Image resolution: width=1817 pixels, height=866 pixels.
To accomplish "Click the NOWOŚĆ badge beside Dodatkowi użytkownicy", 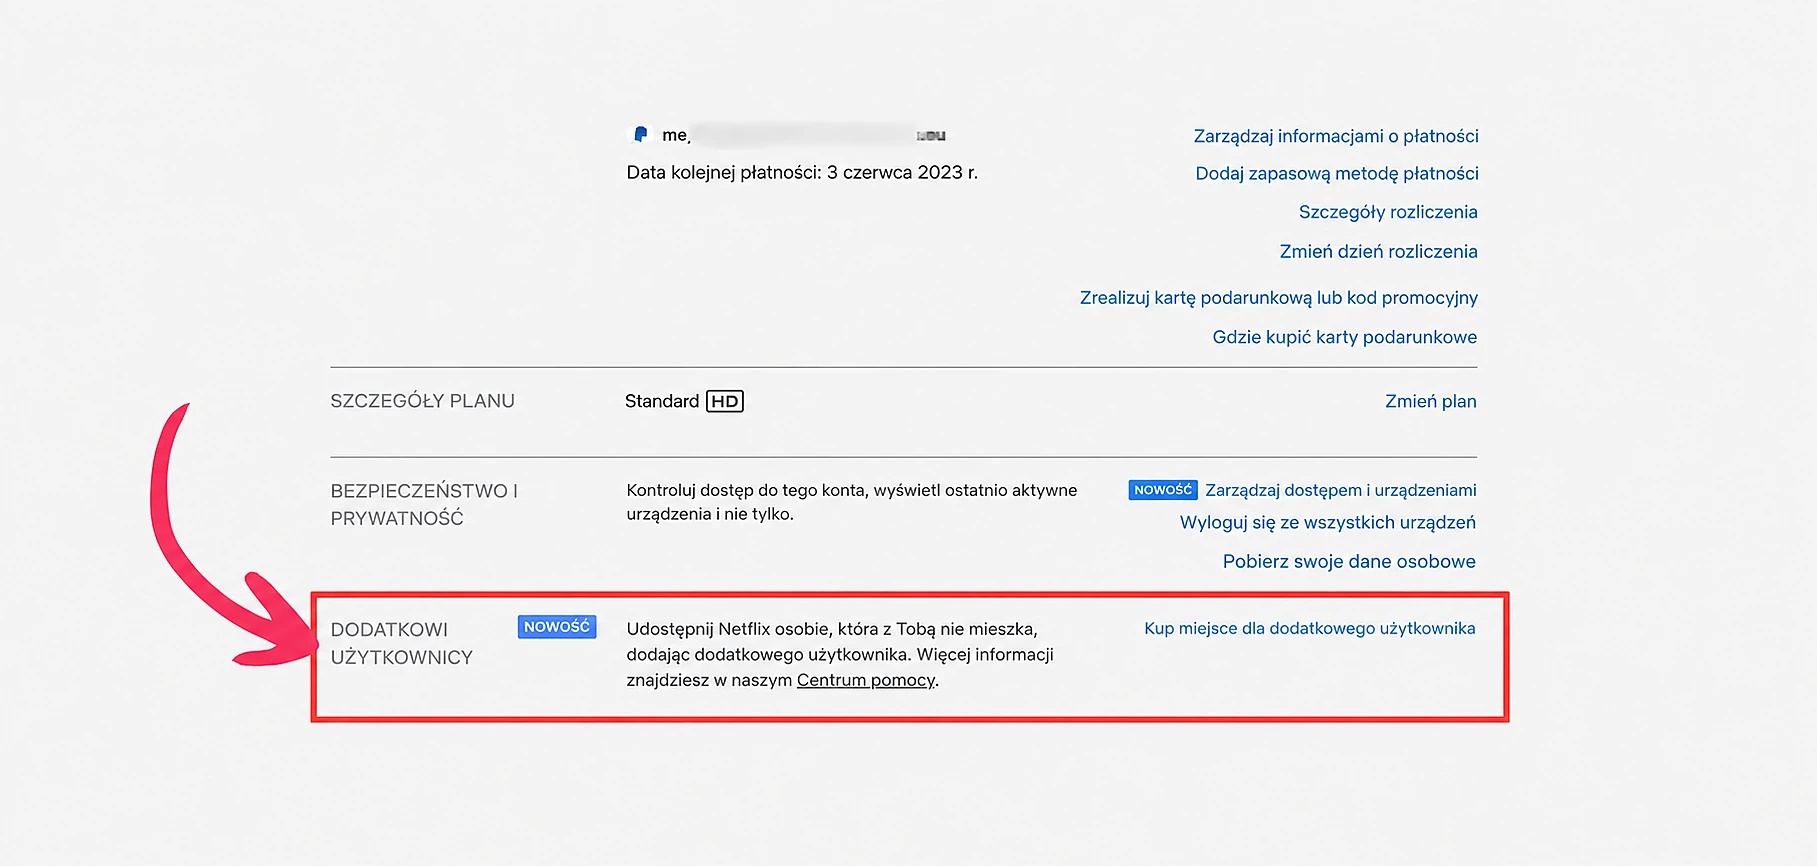I will pyautogui.click(x=557, y=627).
